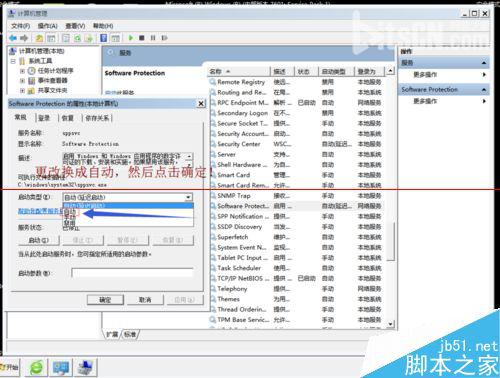Image resolution: width=500 pixels, height=378 pixels.
Task: Choose 自动 from startup type list
Action: point(70,212)
